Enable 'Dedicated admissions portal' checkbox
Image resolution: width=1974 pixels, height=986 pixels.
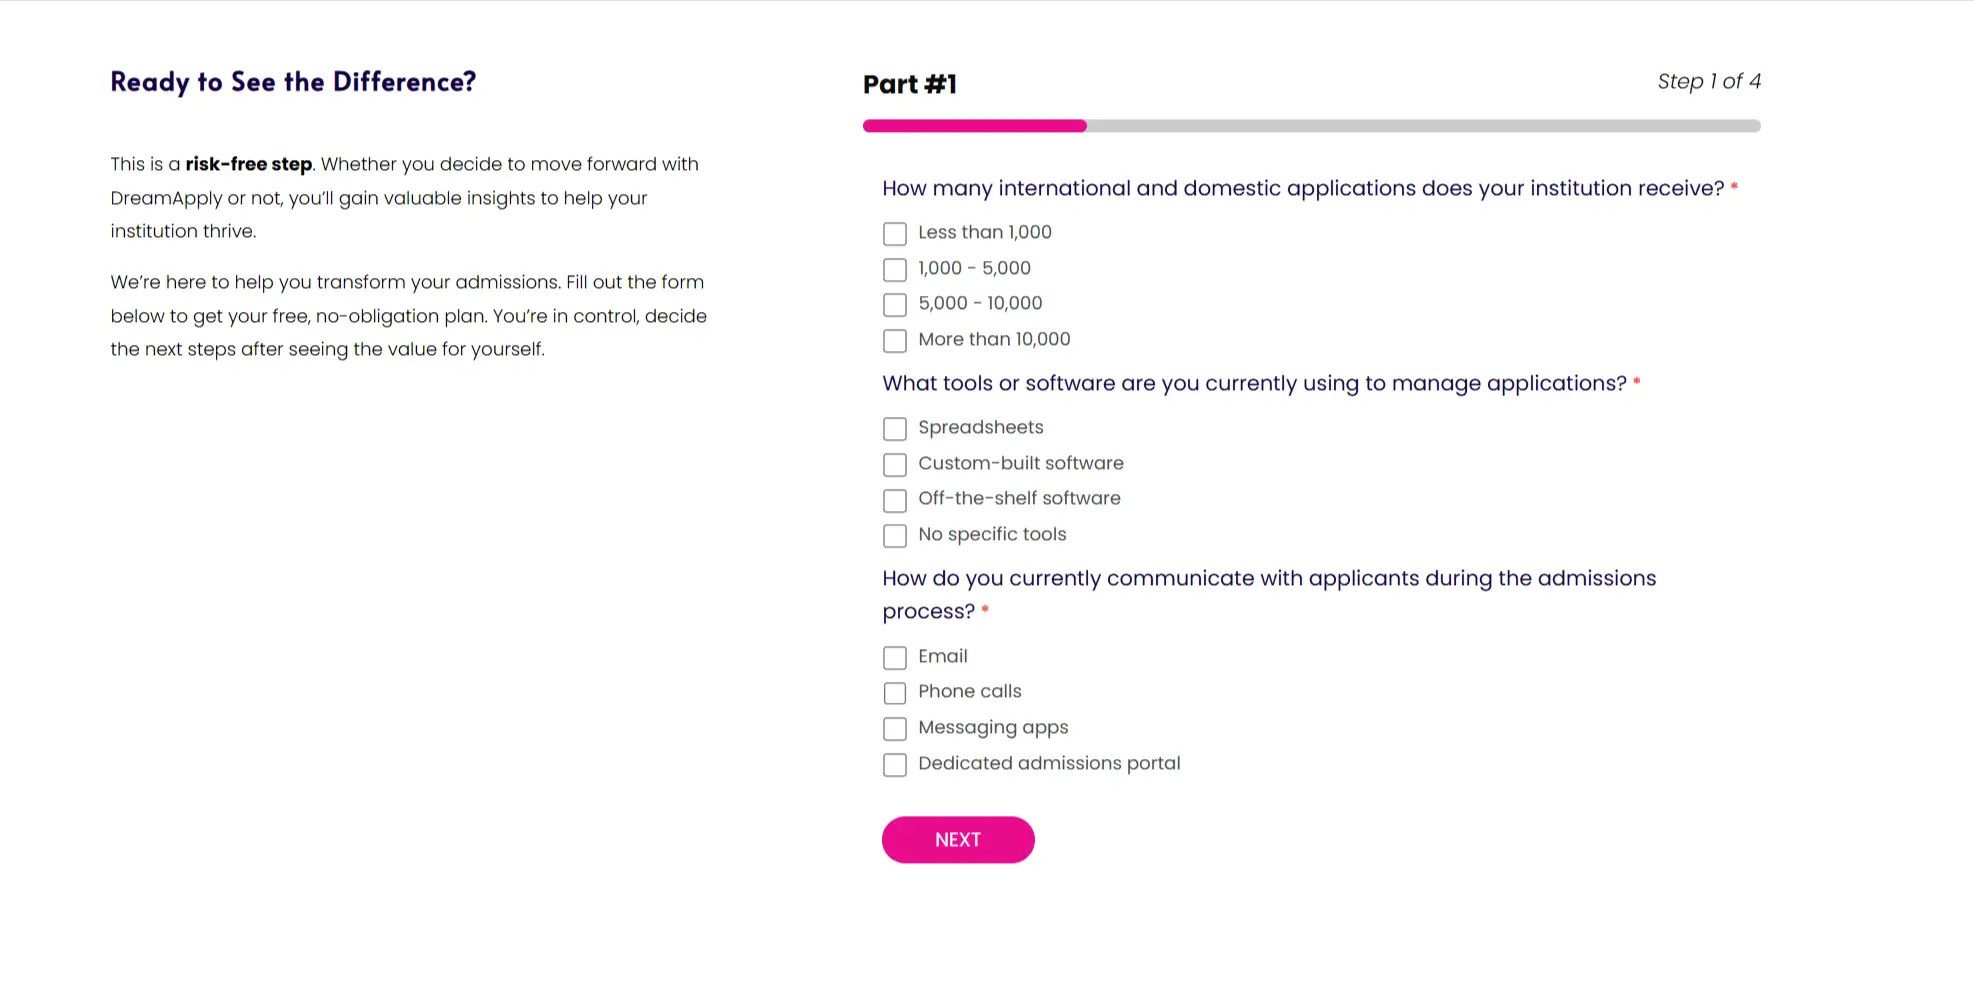coord(895,765)
